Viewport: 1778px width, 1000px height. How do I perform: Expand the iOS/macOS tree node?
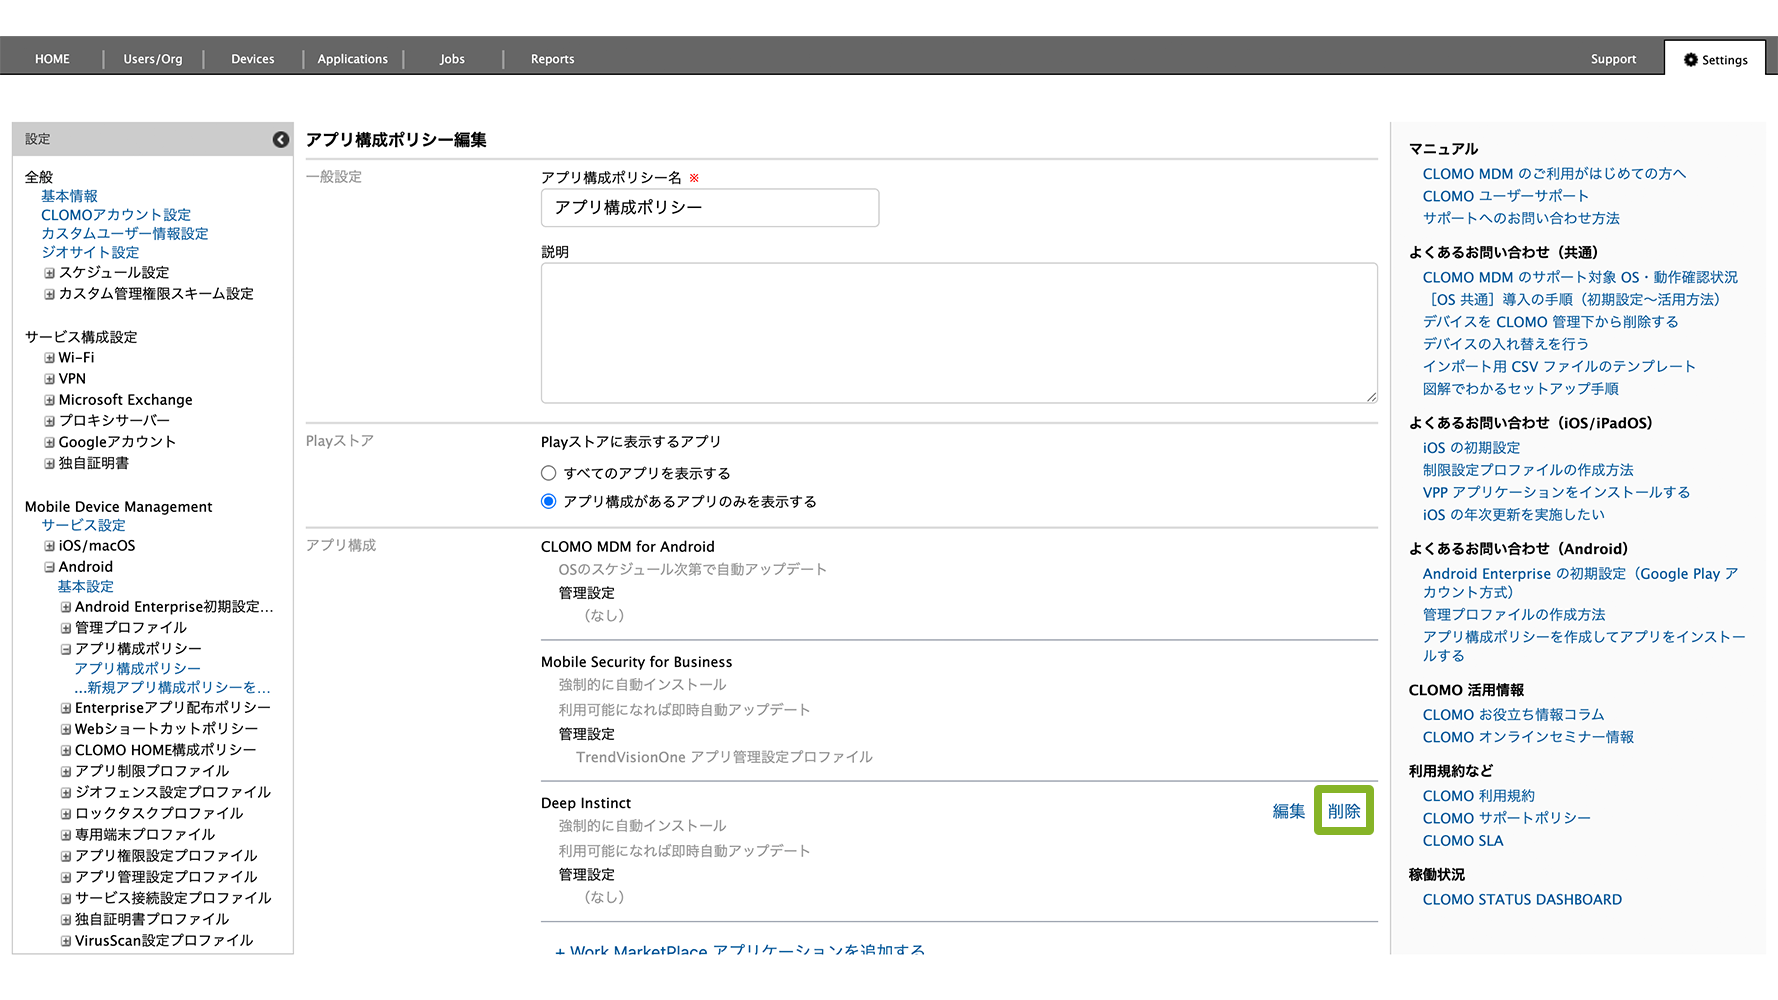click(49, 546)
